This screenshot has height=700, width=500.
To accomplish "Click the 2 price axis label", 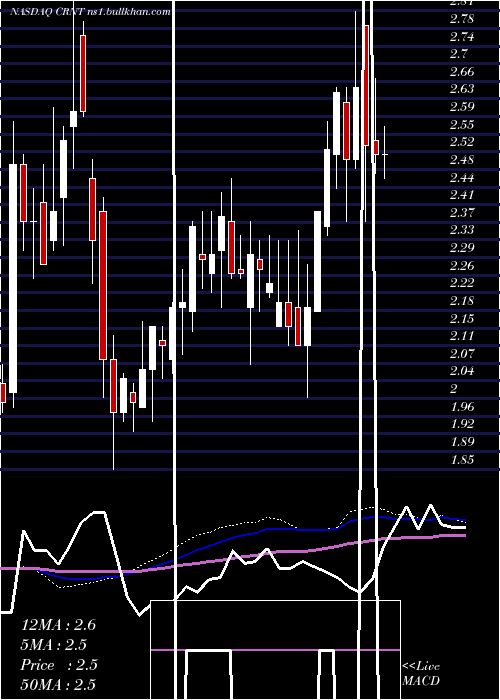I will (454, 389).
